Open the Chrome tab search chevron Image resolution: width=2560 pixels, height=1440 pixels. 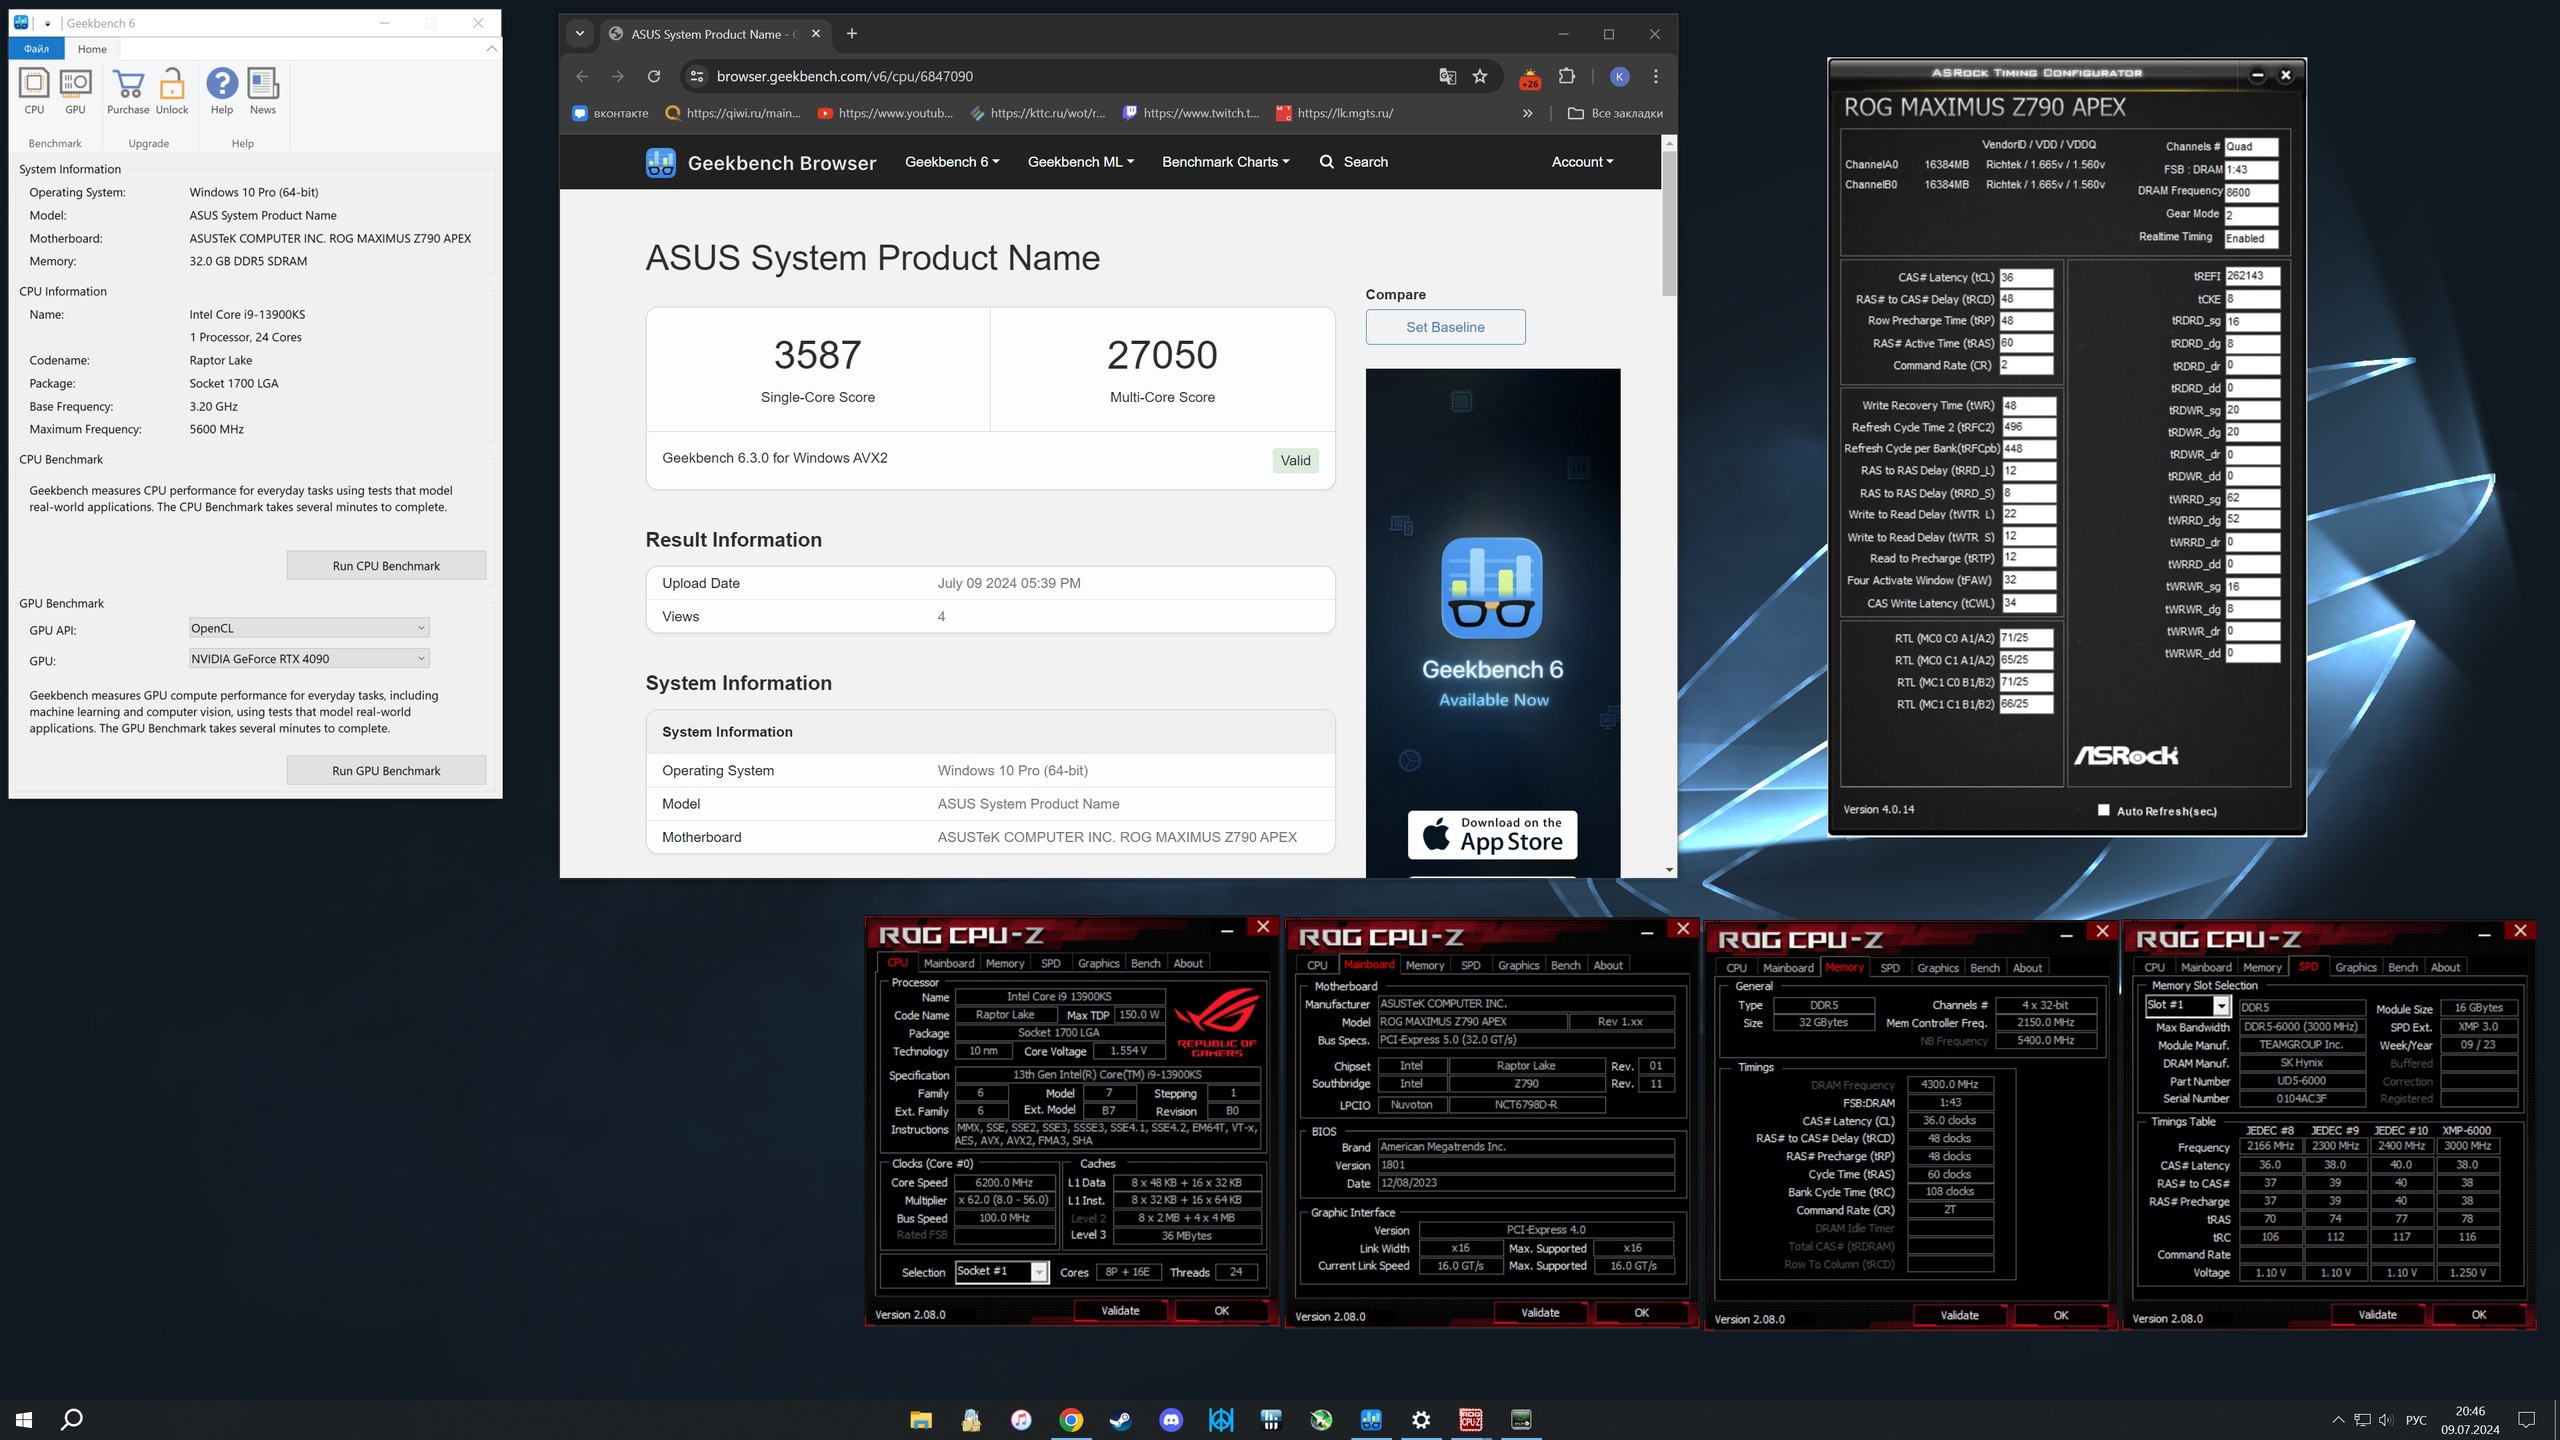[x=580, y=33]
